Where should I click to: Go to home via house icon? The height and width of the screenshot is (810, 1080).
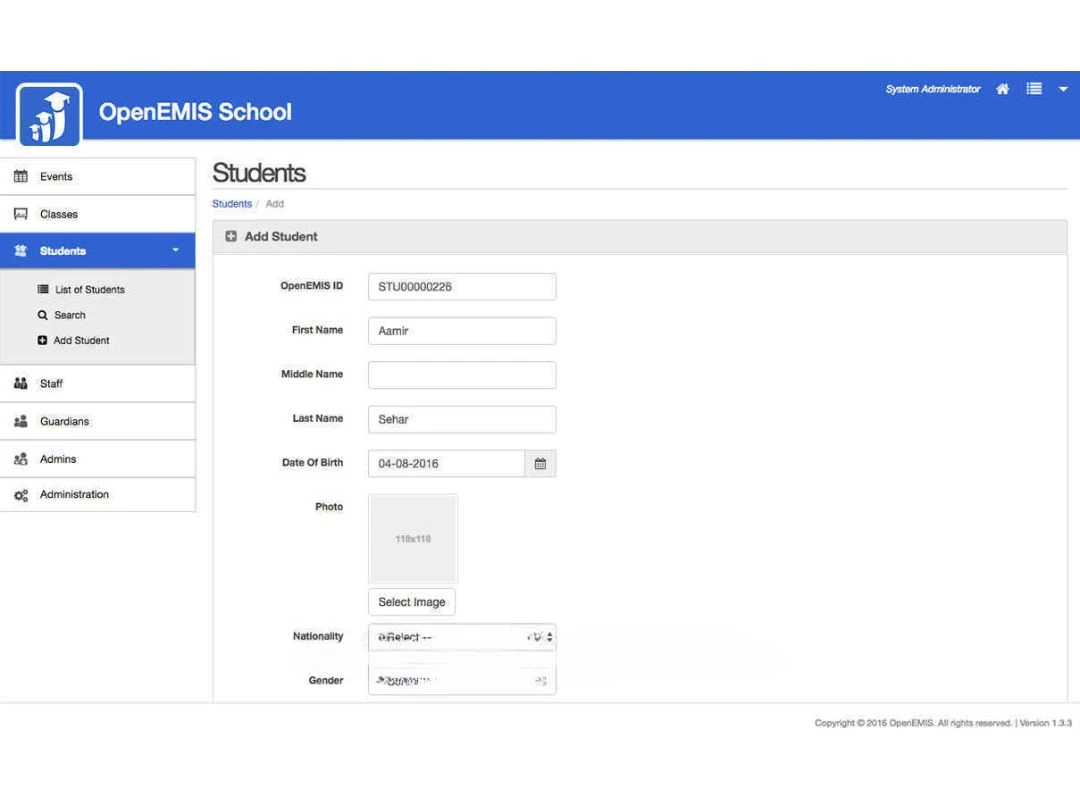(1002, 89)
